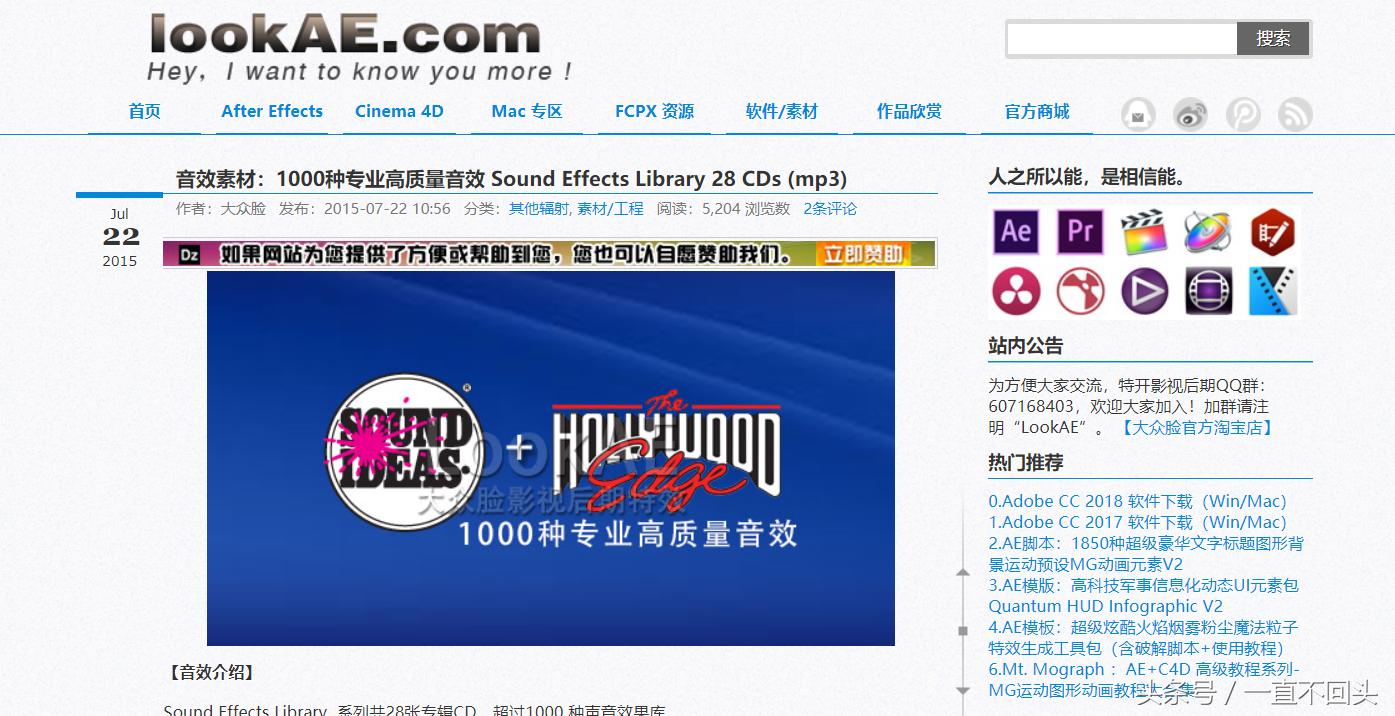Open the 大众脸官方淘宝店 link
1395x716 pixels.
[x=1197, y=428]
